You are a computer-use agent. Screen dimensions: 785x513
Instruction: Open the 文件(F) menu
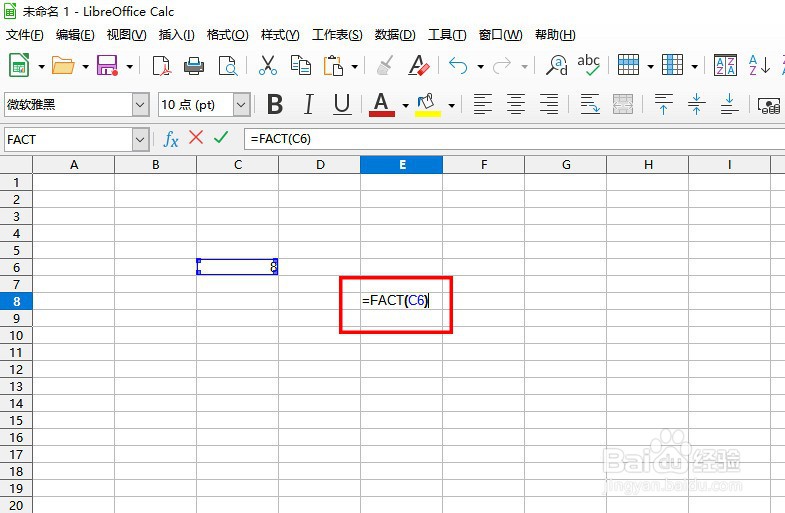coord(25,35)
